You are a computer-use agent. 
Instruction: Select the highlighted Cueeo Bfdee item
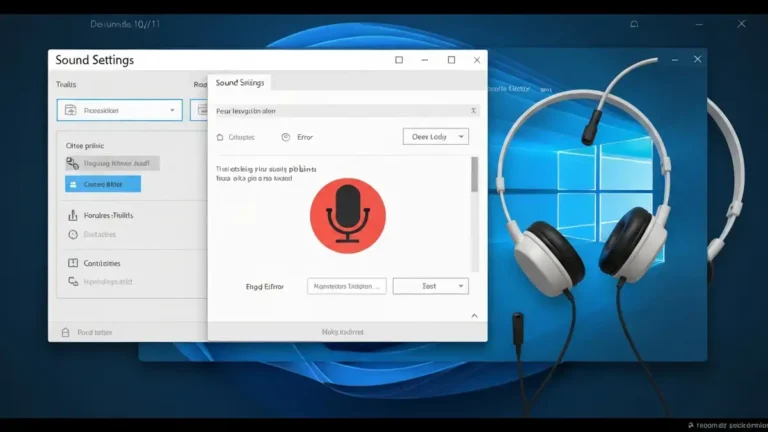click(103, 184)
